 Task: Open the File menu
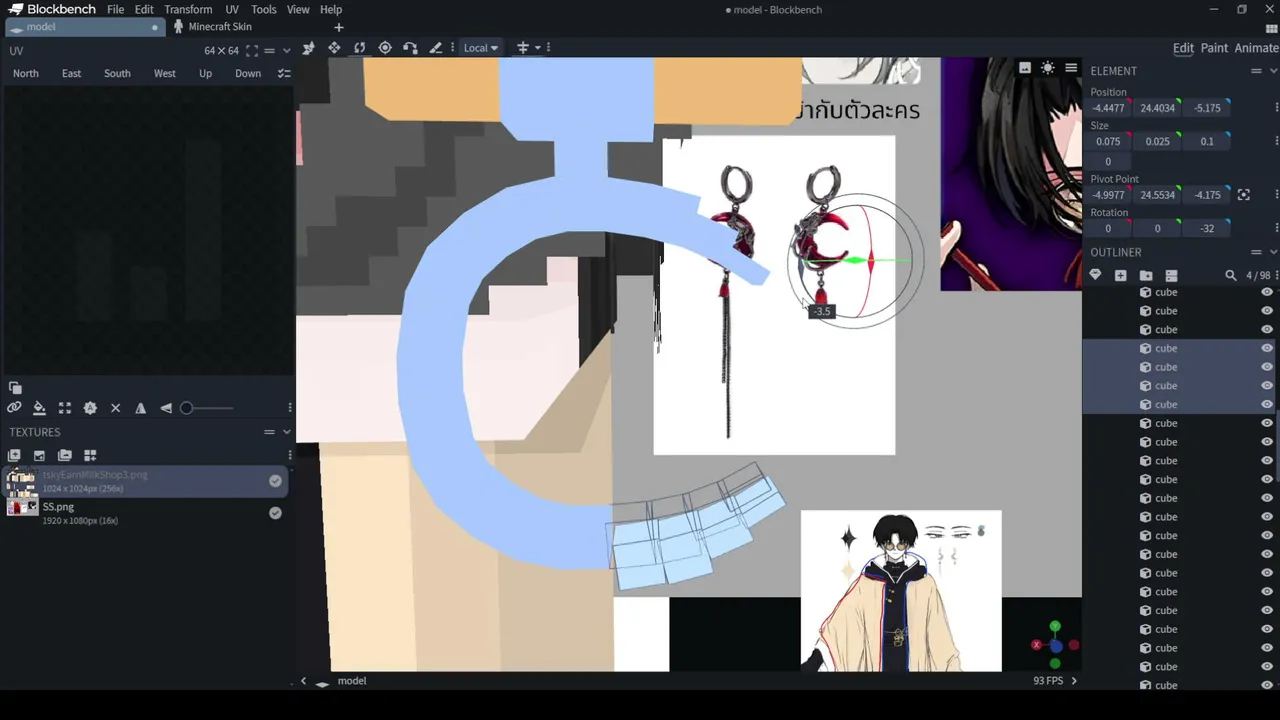pos(115,10)
